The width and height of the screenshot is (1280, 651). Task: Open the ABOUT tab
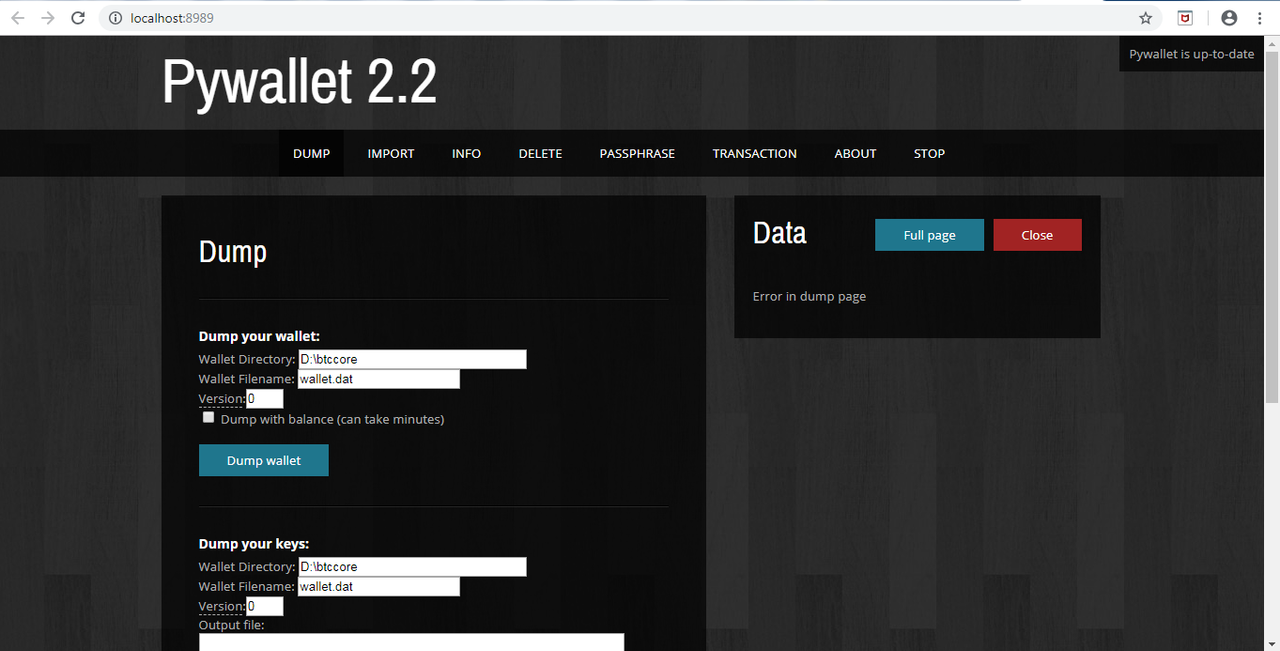[855, 153]
